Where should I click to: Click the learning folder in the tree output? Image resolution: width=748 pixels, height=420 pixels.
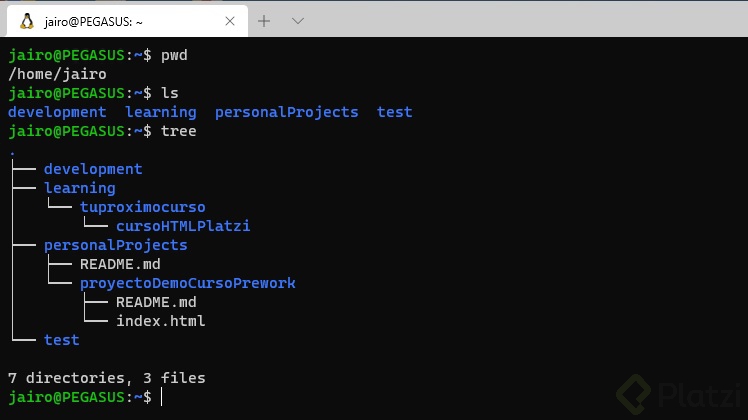[80, 188]
